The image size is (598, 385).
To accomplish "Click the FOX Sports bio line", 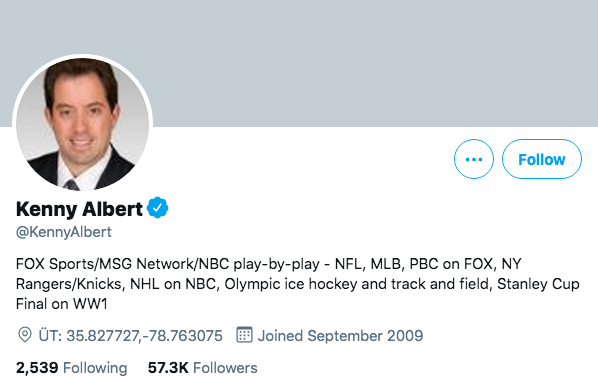I will (268, 264).
